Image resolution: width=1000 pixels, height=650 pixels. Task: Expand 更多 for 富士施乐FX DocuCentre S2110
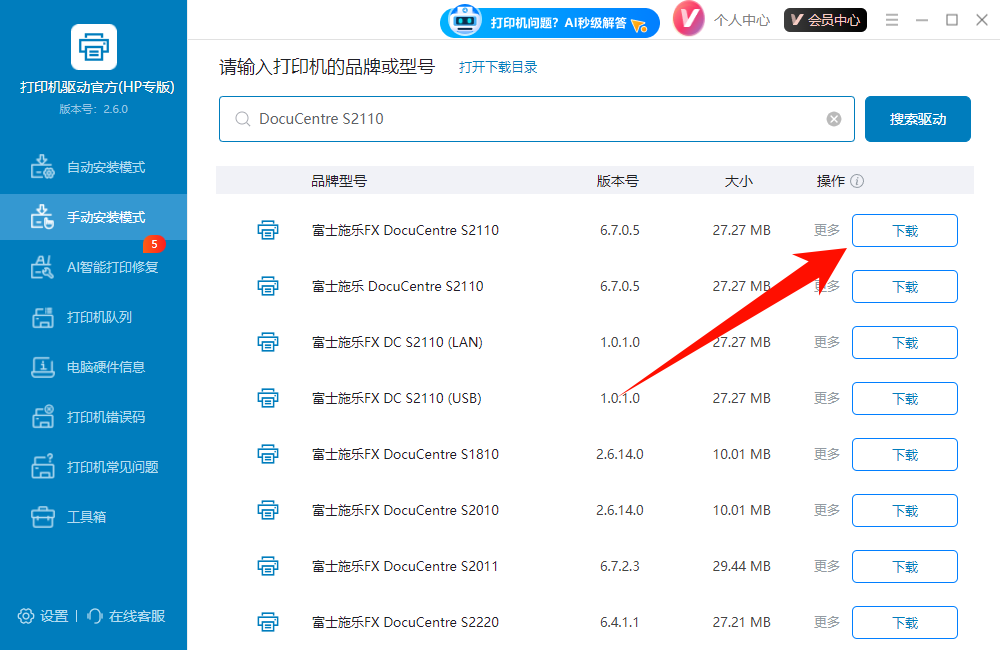827,230
